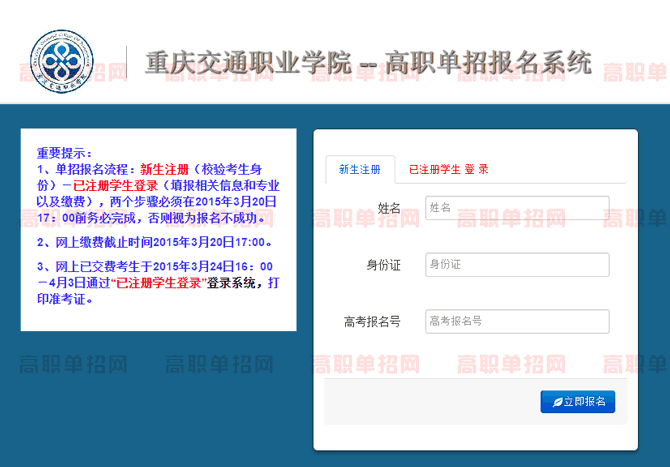The width and height of the screenshot is (670, 467).
Task: Focus the 姓名 input field
Action: coord(517,208)
